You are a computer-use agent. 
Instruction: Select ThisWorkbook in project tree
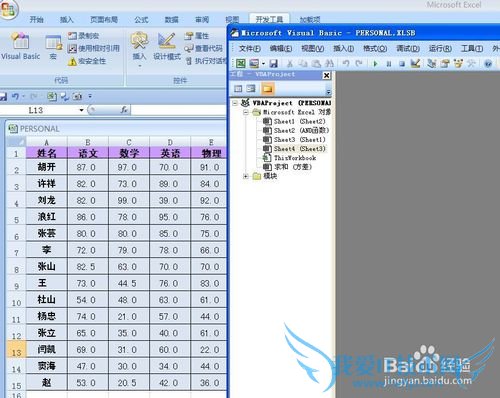tap(289, 158)
